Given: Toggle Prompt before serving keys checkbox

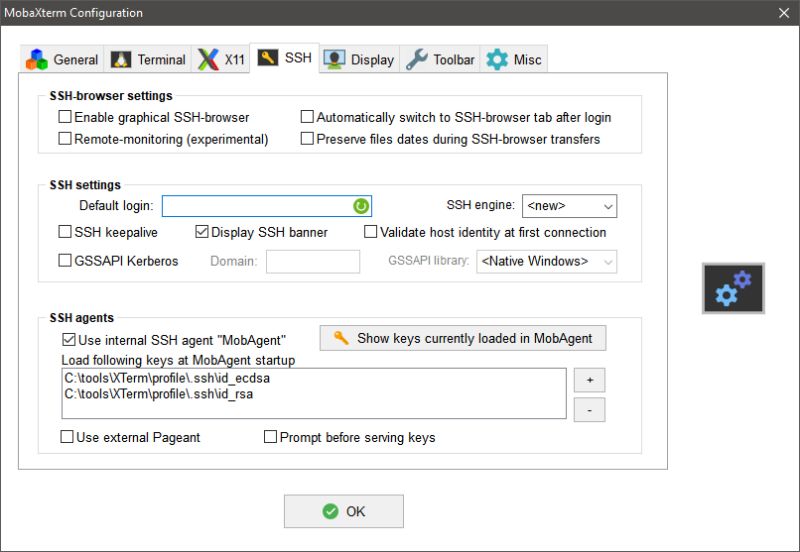Looking at the screenshot, I should tap(270, 436).
